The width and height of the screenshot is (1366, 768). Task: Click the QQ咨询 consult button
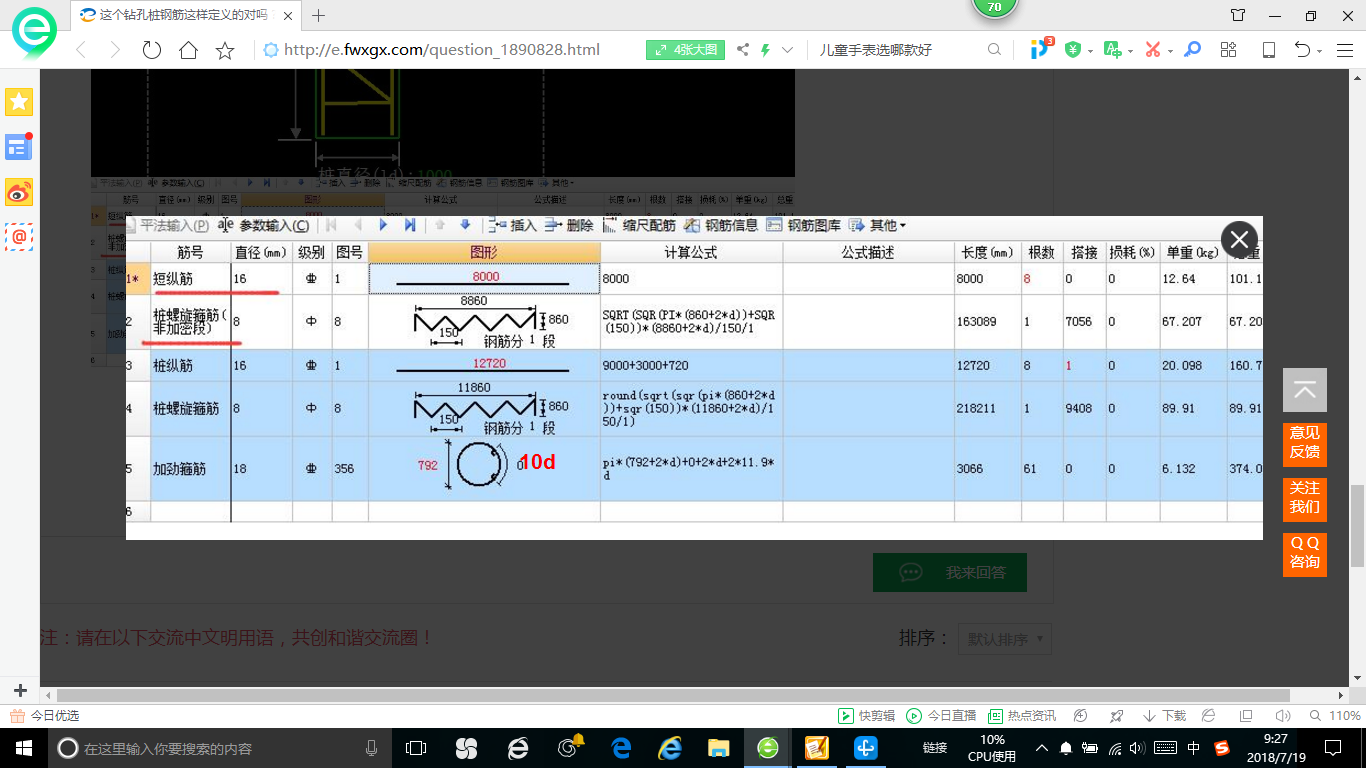(x=1305, y=553)
